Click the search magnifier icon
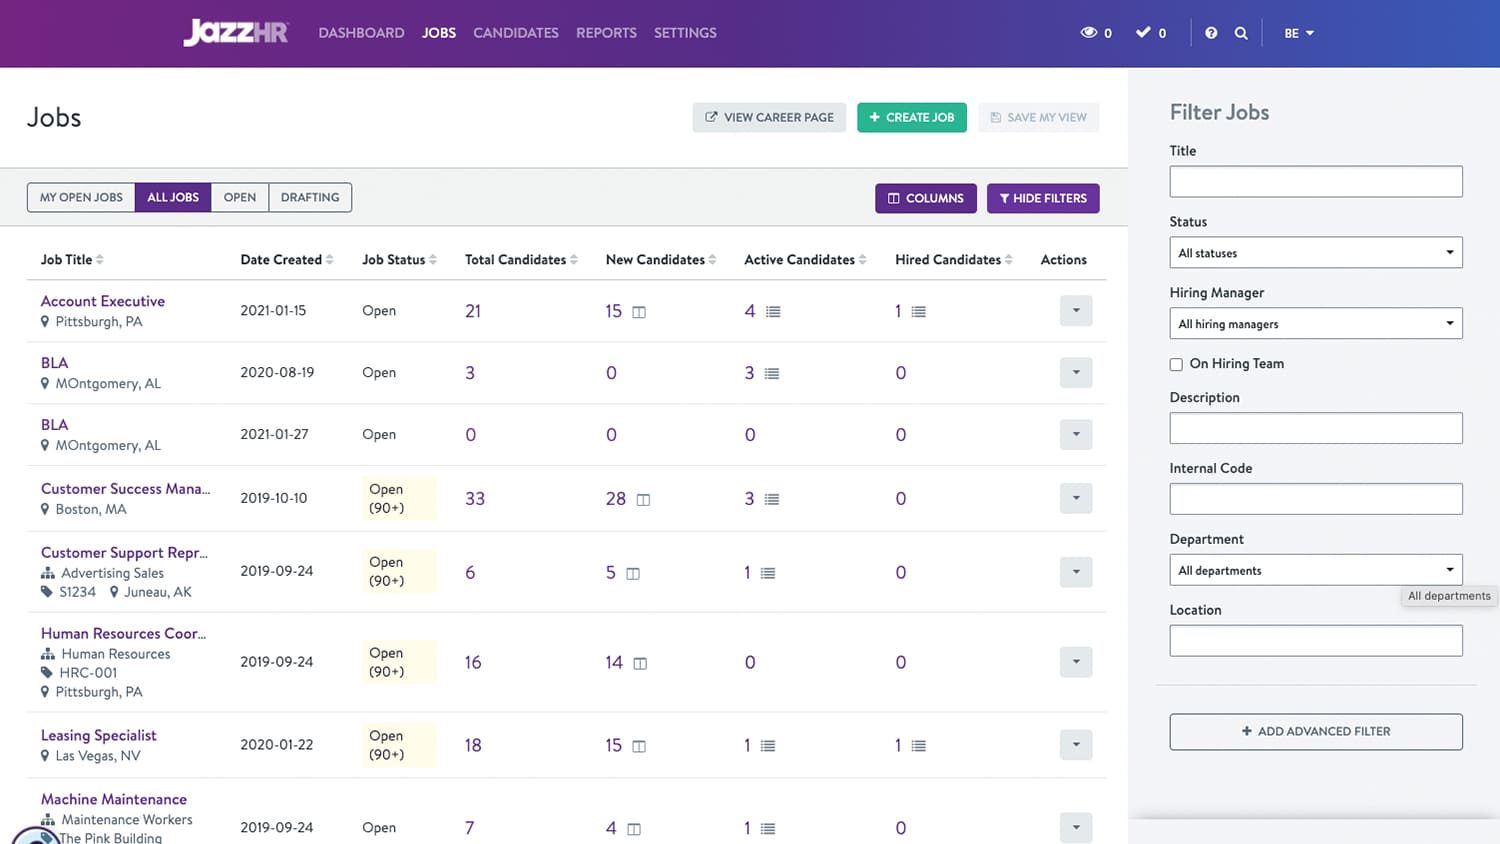The width and height of the screenshot is (1500, 844). coord(1241,33)
